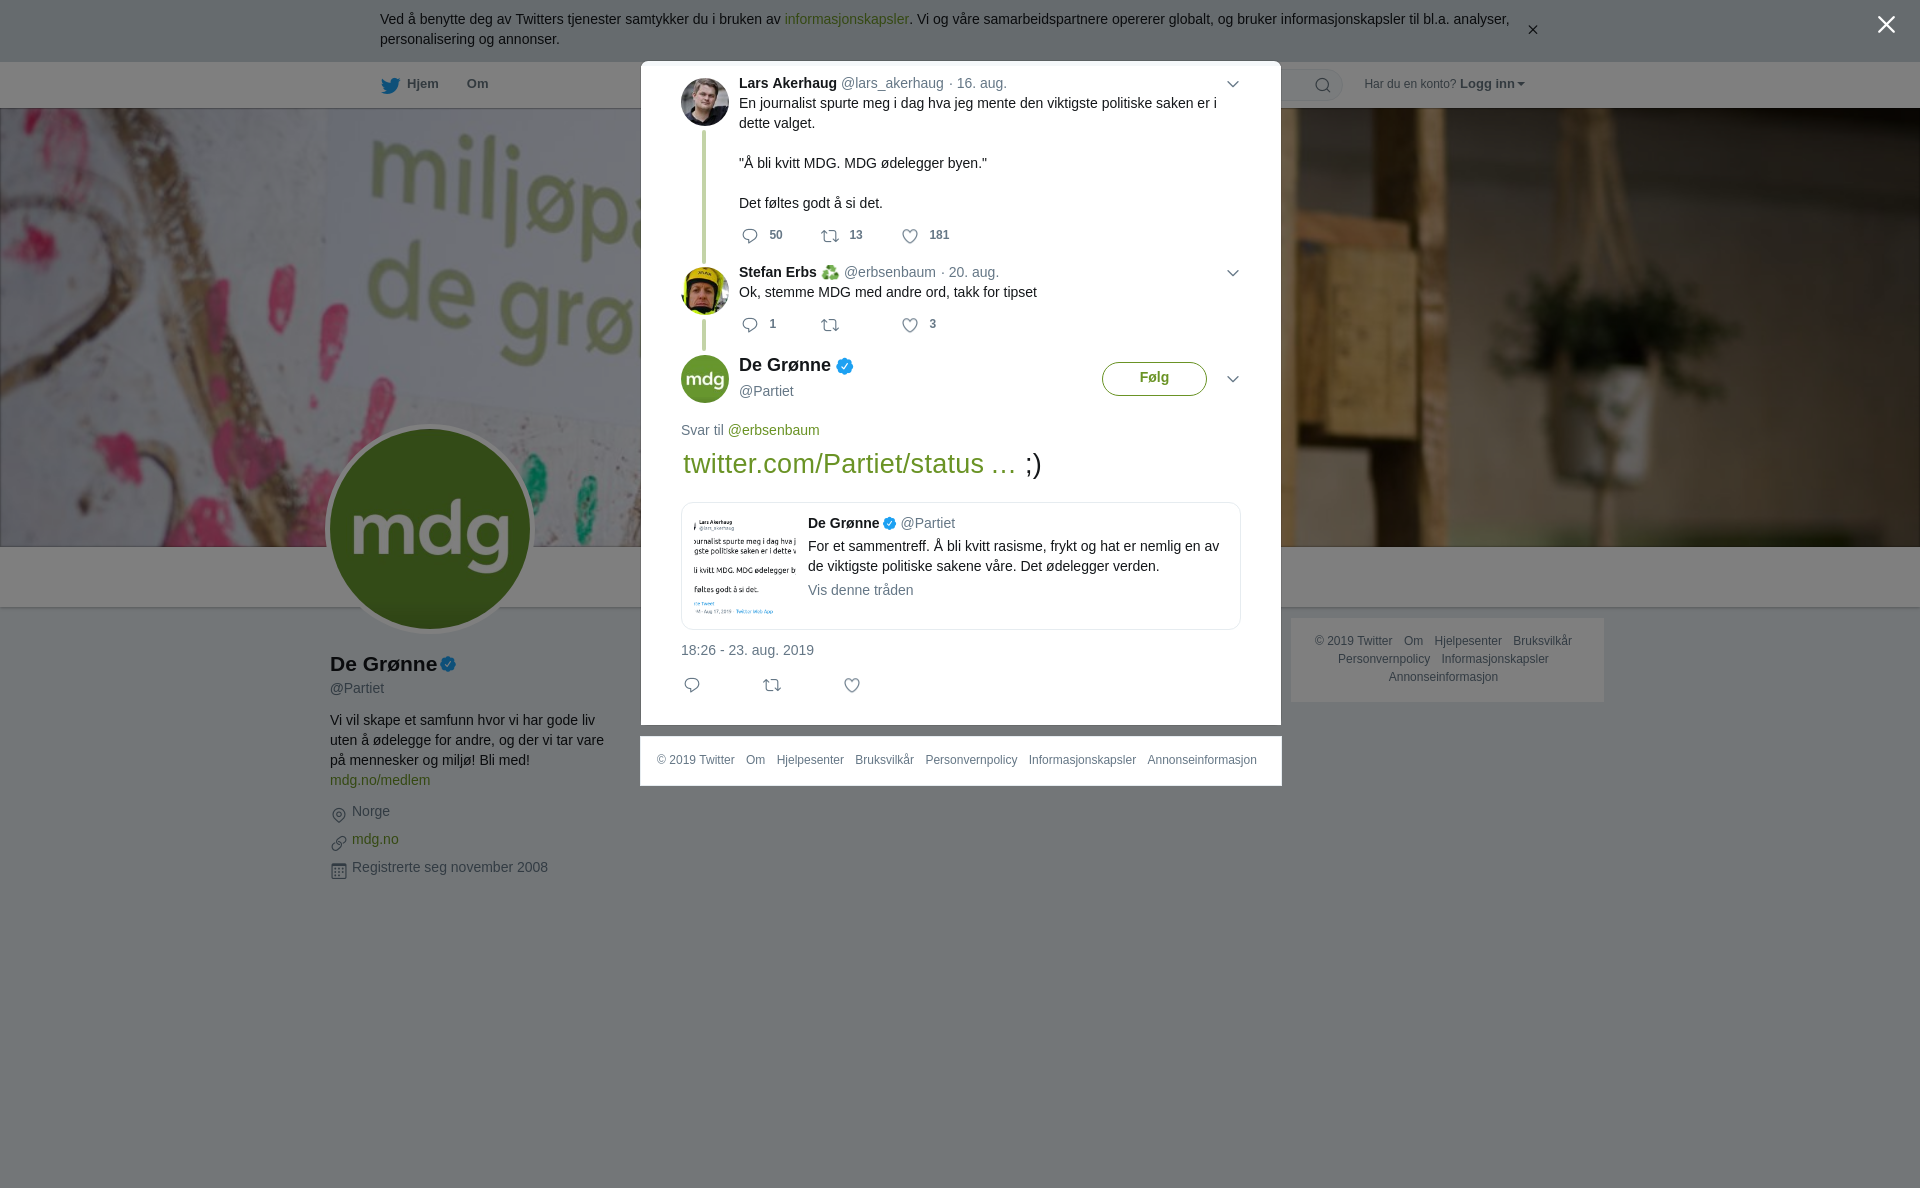Screen dimensions: 1920x1188
Task: Like Lars Akerhaug's tweet with 181 likes
Action: tap(910, 236)
